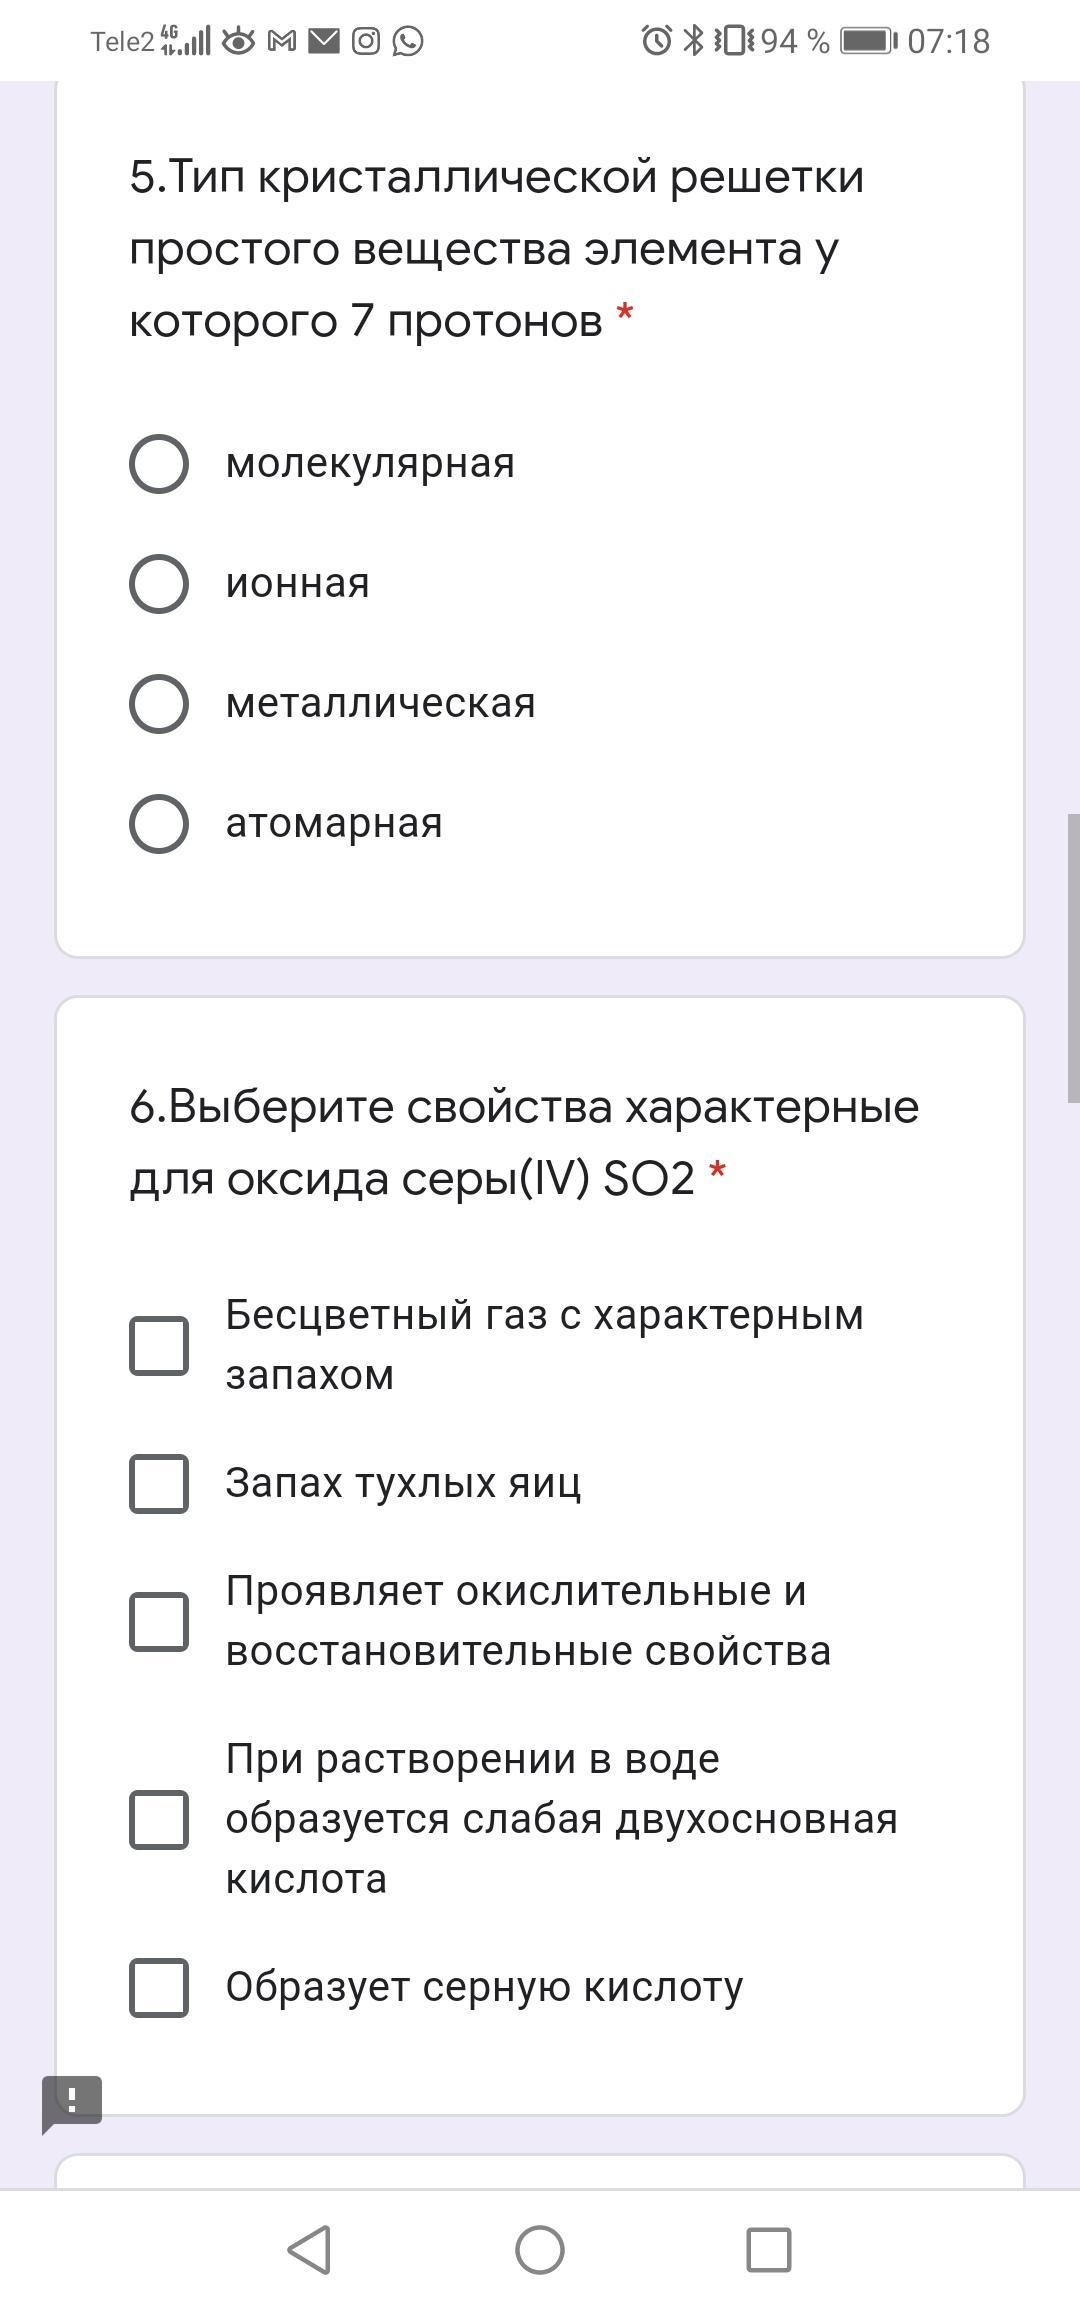The height and width of the screenshot is (2312, 1080).
Task: Select the "молекулярная" radio option
Action: click(159, 464)
